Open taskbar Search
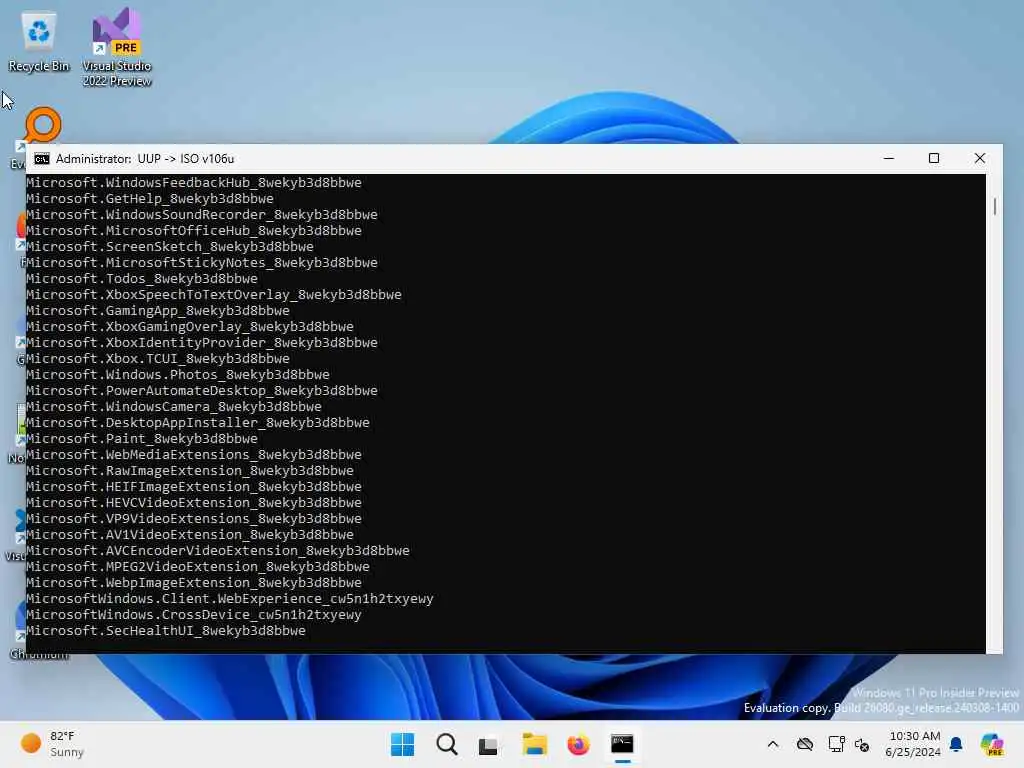This screenshot has width=1024, height=768. (447, 744)
